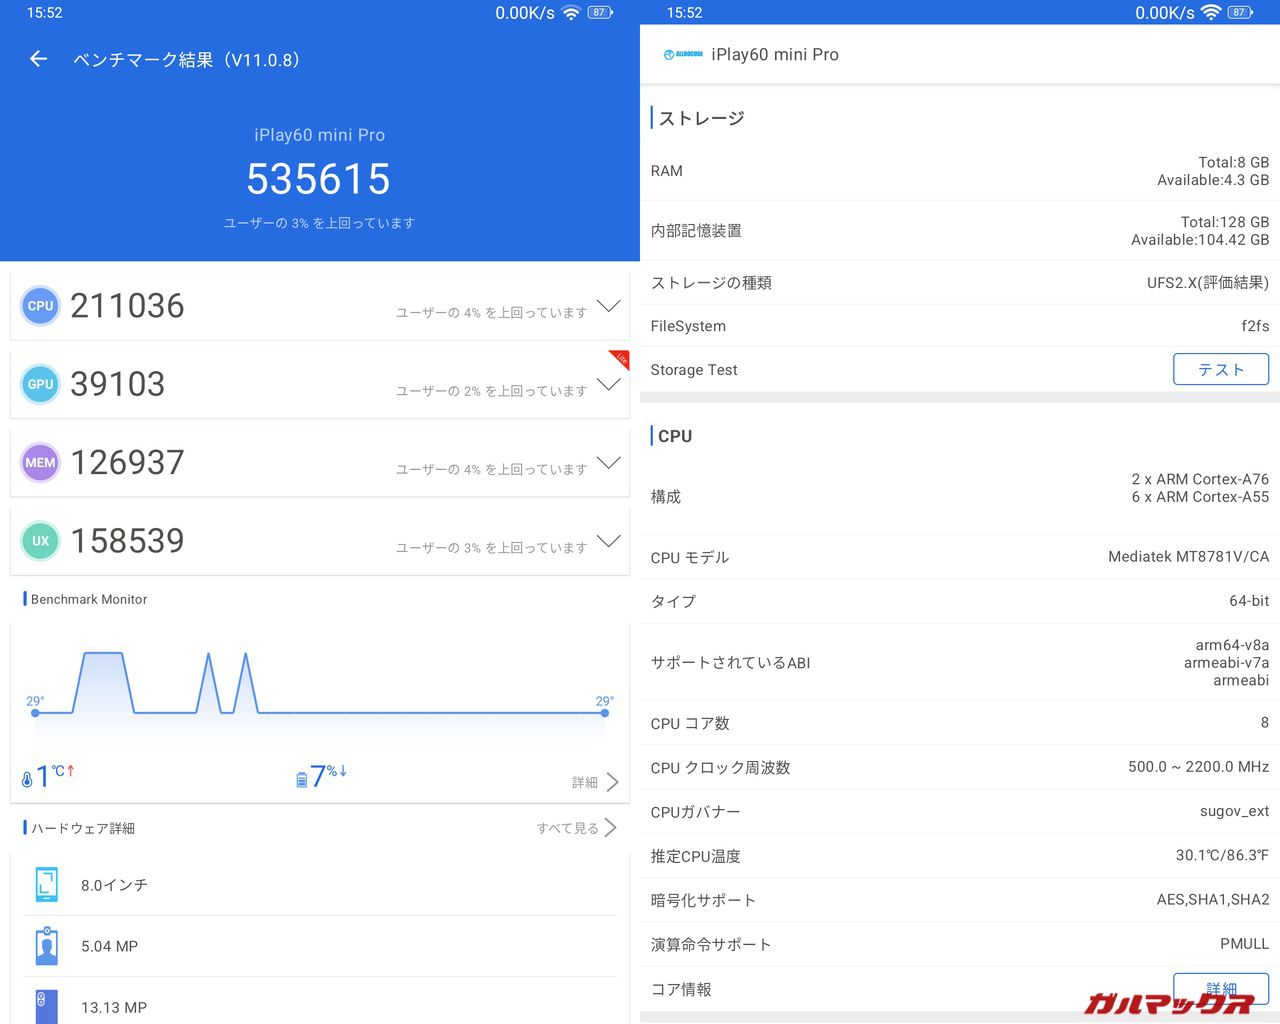The image size is (1280, 1024).
Task: Expand the GPU score 39103 details
Action: [x=608, y=384]
